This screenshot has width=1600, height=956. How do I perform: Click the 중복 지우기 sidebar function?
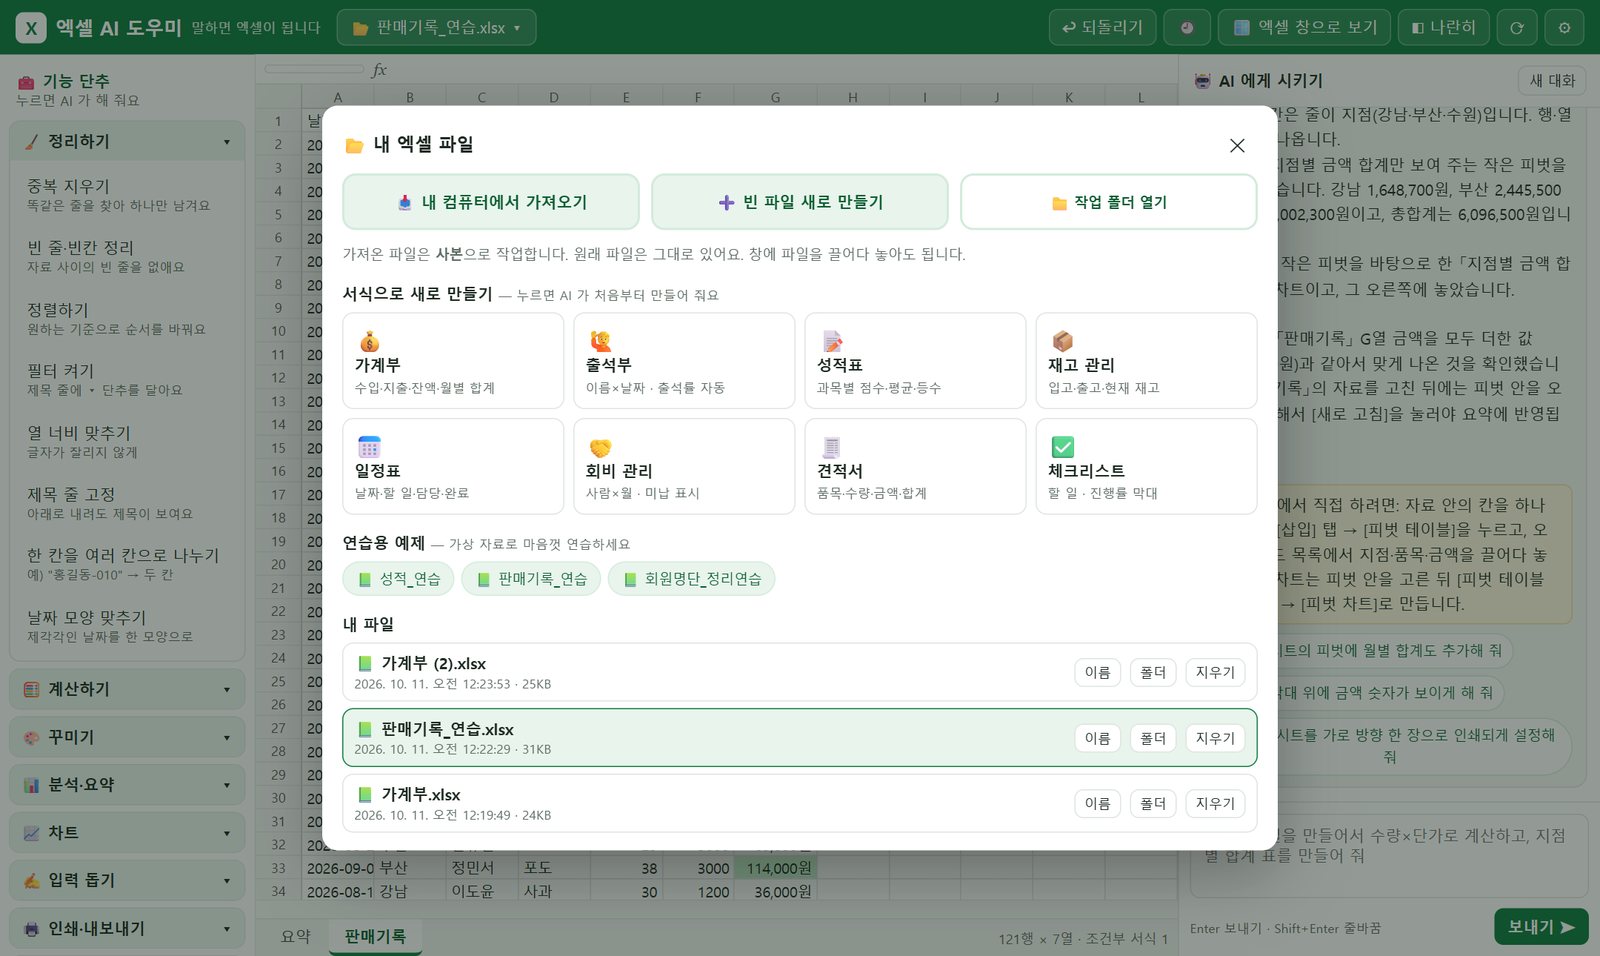(127, 195)
